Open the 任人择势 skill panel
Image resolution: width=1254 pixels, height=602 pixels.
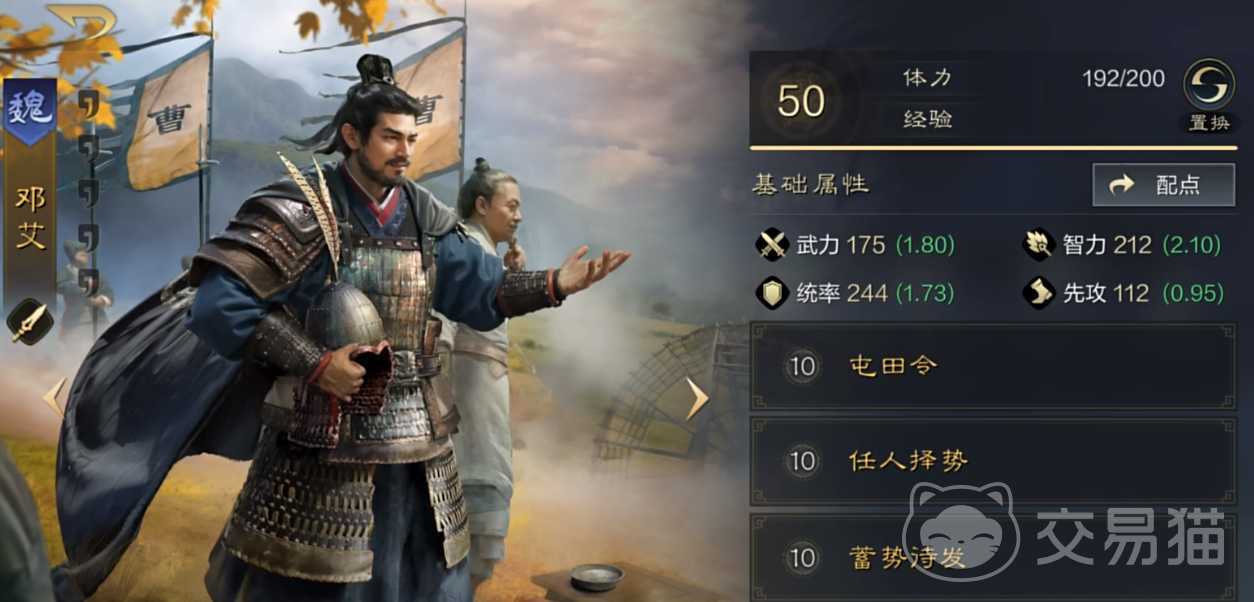pyautogui.click(x=993, y=461)
